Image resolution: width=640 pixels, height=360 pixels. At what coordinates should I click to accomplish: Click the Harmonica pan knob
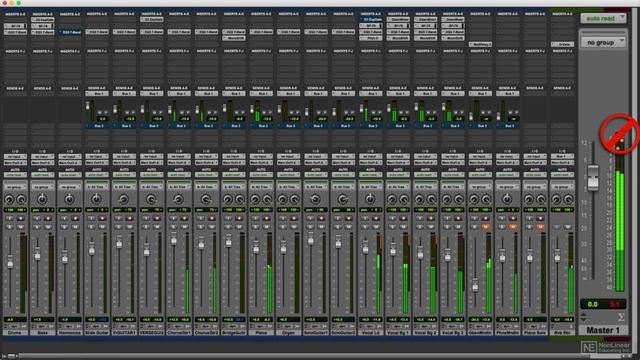point(69,199)
